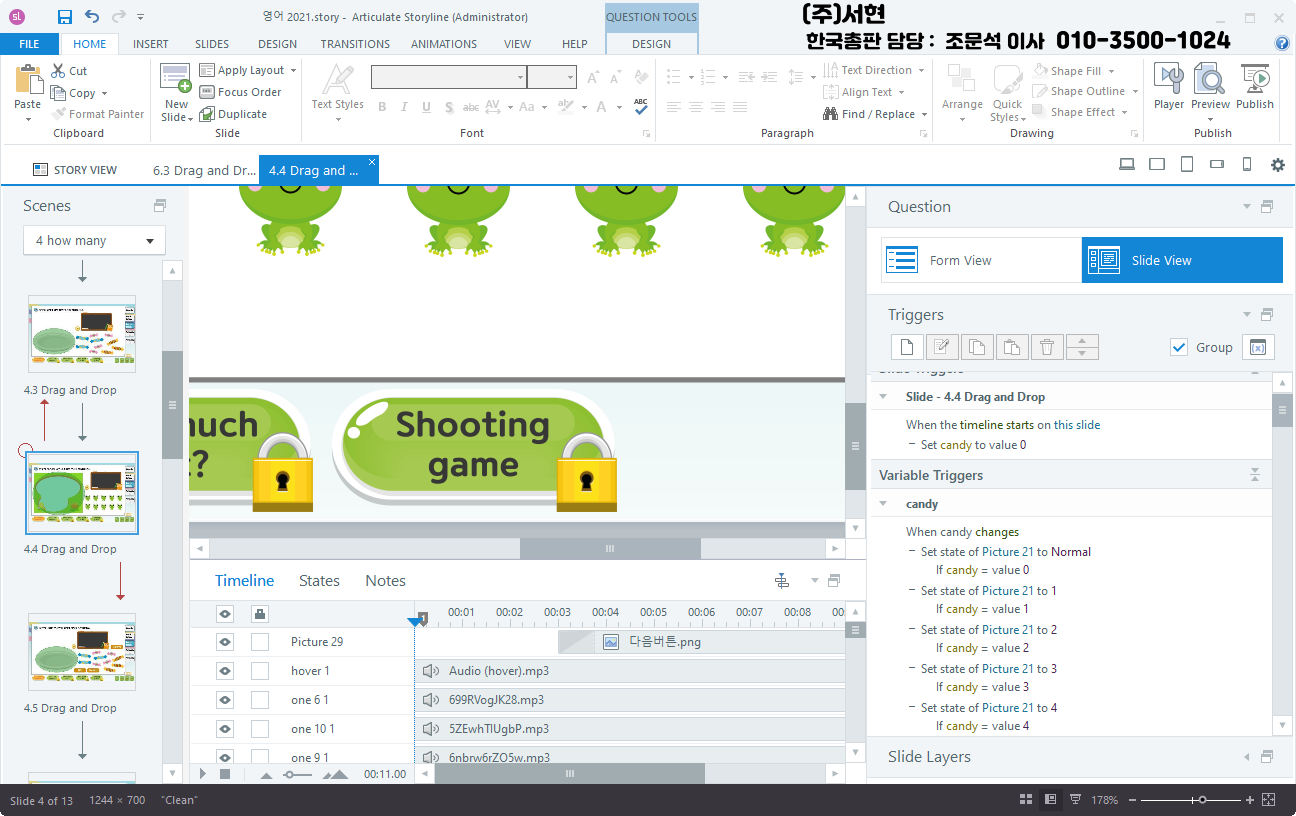Viewport: 1296px width, 816px height.
Task: Click the timeline playhead marker
Action: 415,622
